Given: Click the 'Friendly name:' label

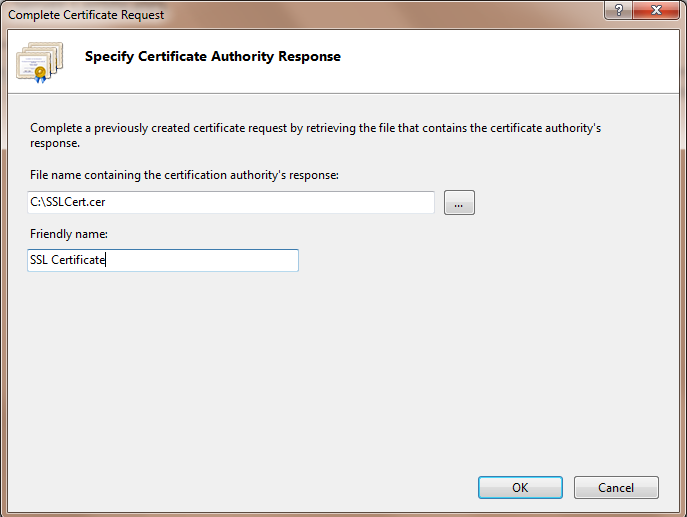Looking at the screenshot, I should tap(69, 234).
